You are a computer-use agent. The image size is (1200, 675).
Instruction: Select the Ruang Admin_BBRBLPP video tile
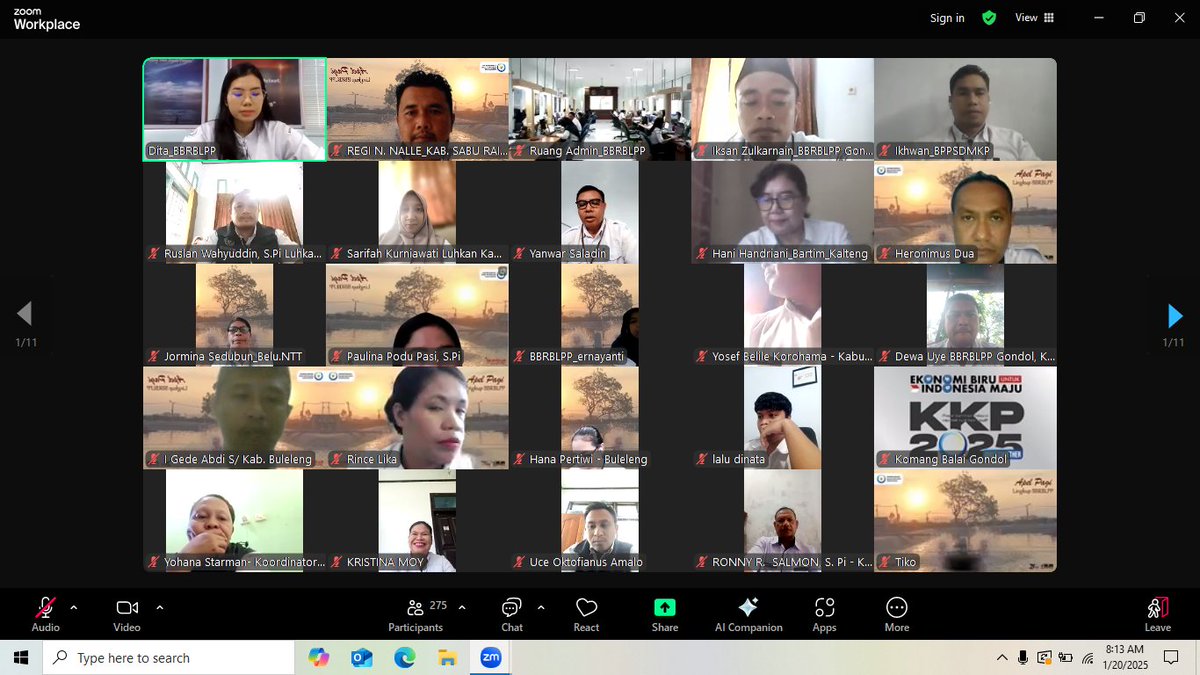[600, 109]
